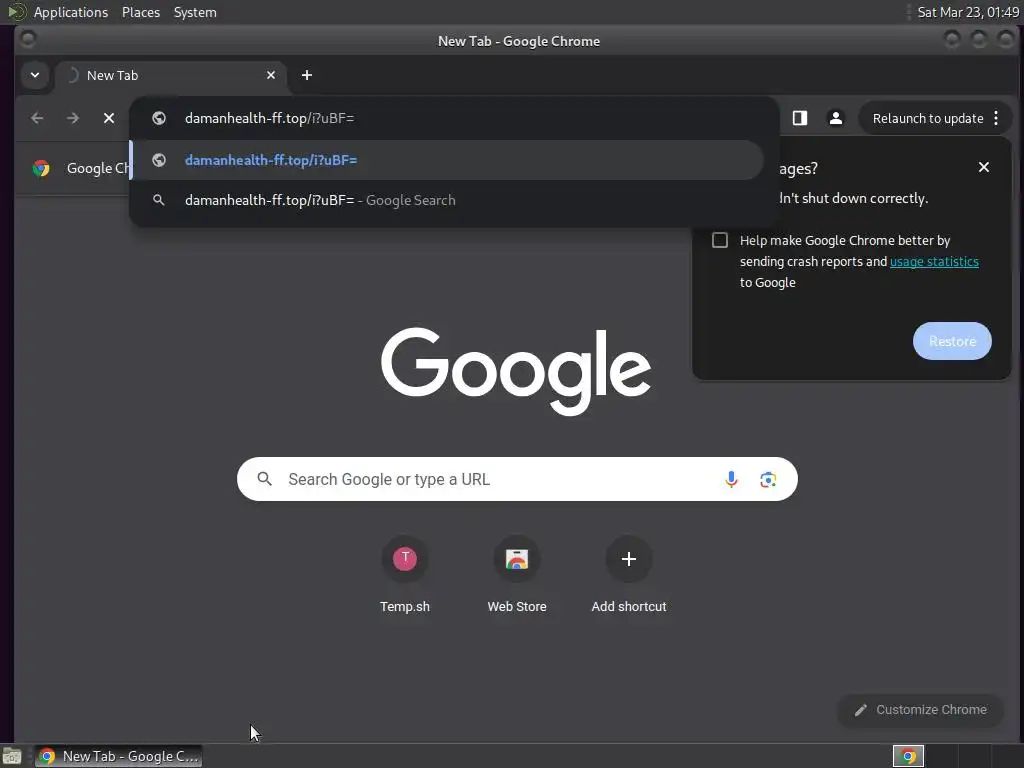Click Customize Chrome button
This screenshot has width=1024, height=768.
pos(920,710)
